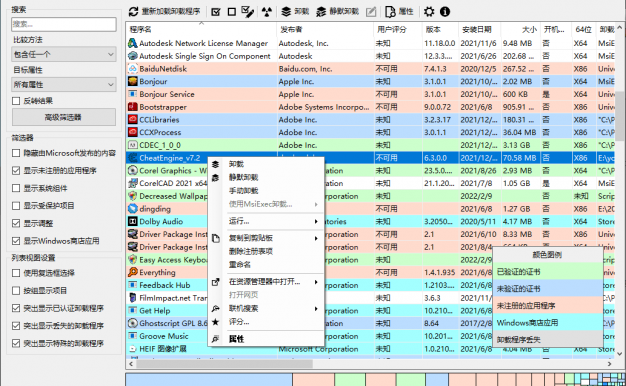This screenshot has height=386, width=626.
Task: Toggle the 反转结果 invert results checkbox
Action: tap(16, 101)
